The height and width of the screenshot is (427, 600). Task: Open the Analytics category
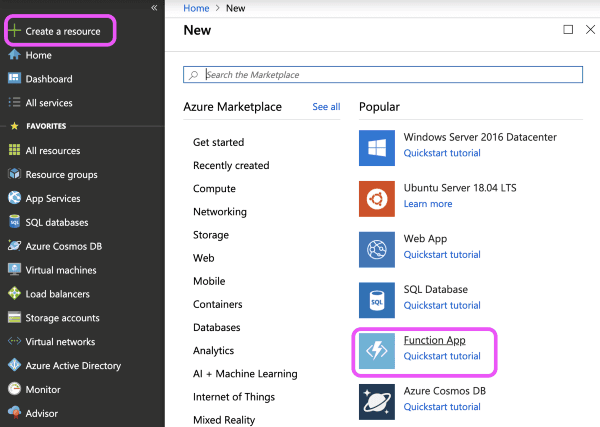(x=214, y=350)
